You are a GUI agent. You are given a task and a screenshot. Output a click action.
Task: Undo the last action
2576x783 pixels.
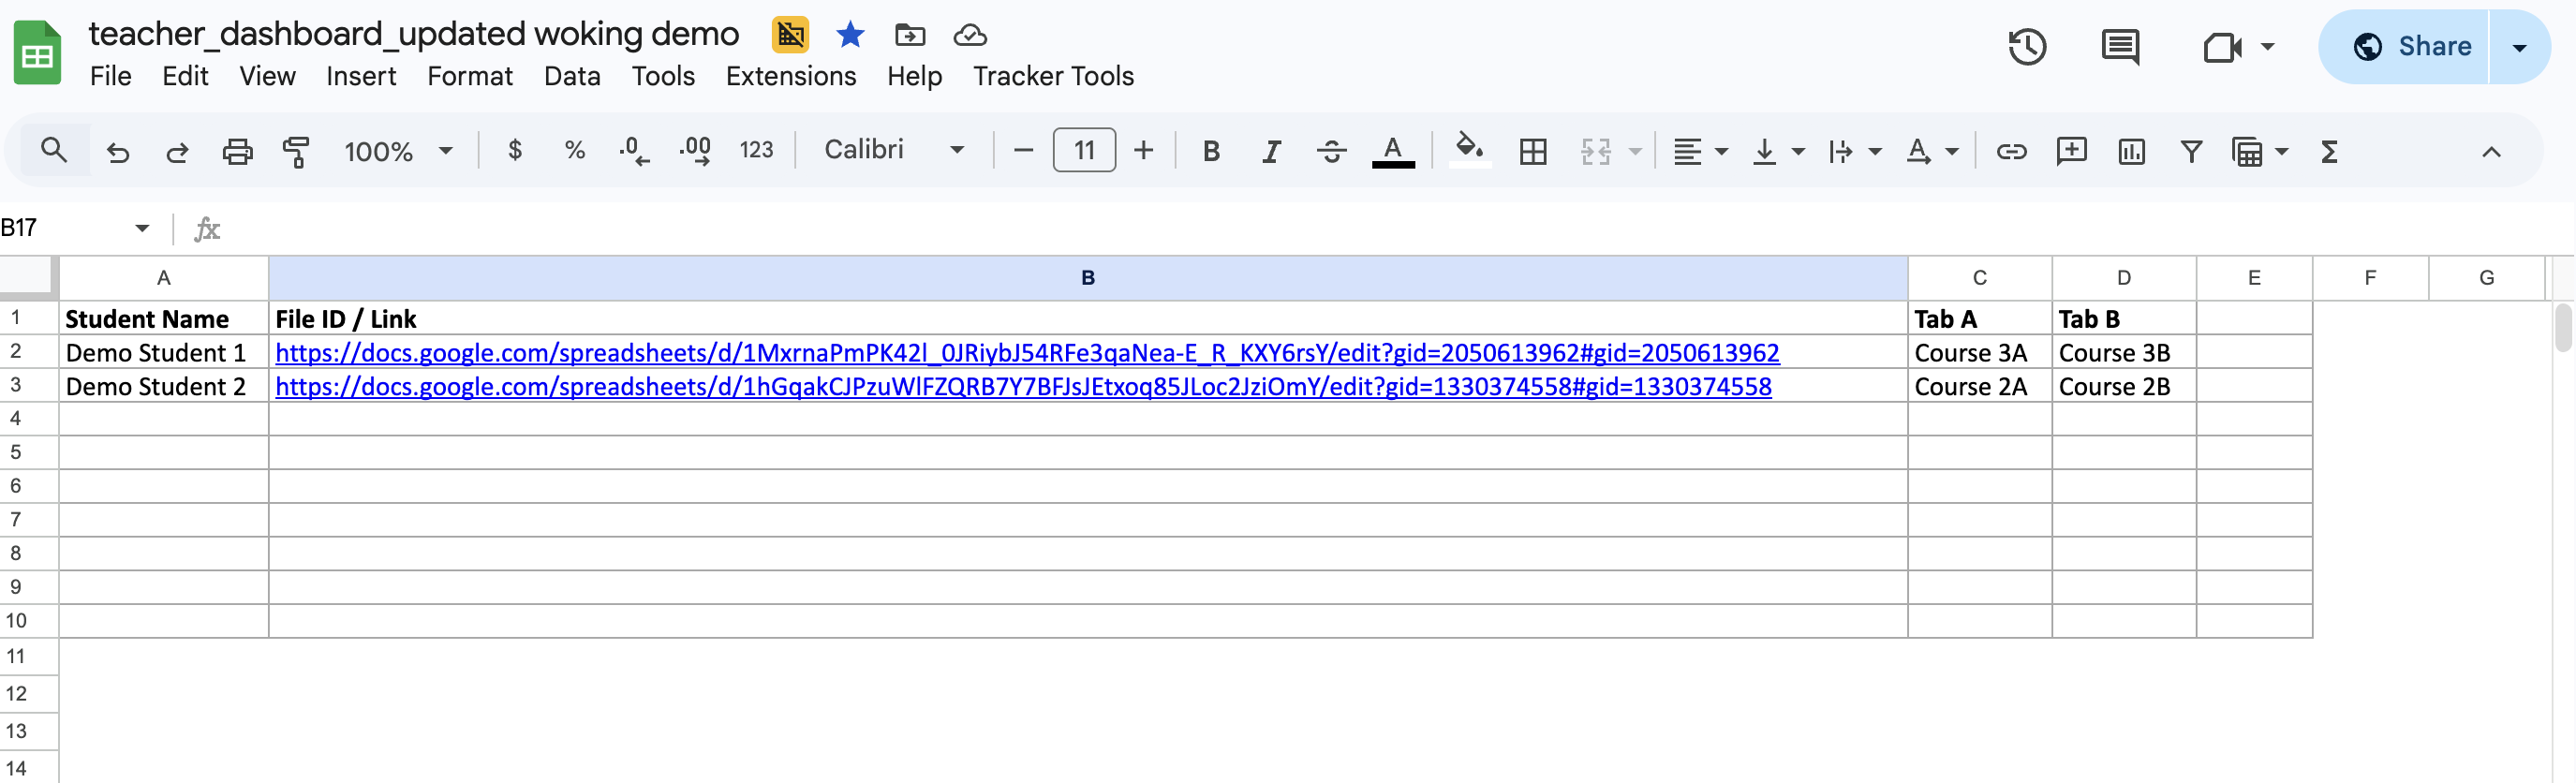(x=118, y=152)
